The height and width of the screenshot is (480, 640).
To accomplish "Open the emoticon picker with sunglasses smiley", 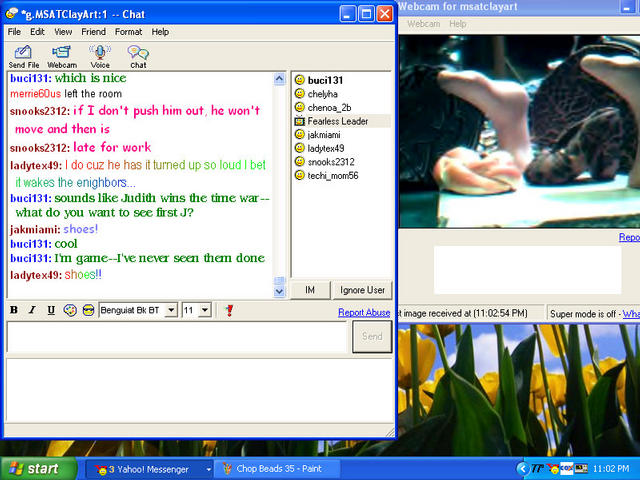I will [88, 310].
